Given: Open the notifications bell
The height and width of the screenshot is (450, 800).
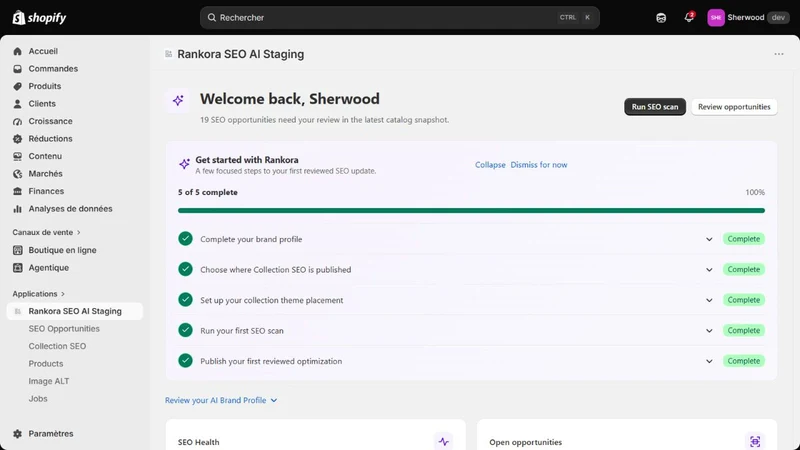Looking at the screenshot, I should coord(689,17).
